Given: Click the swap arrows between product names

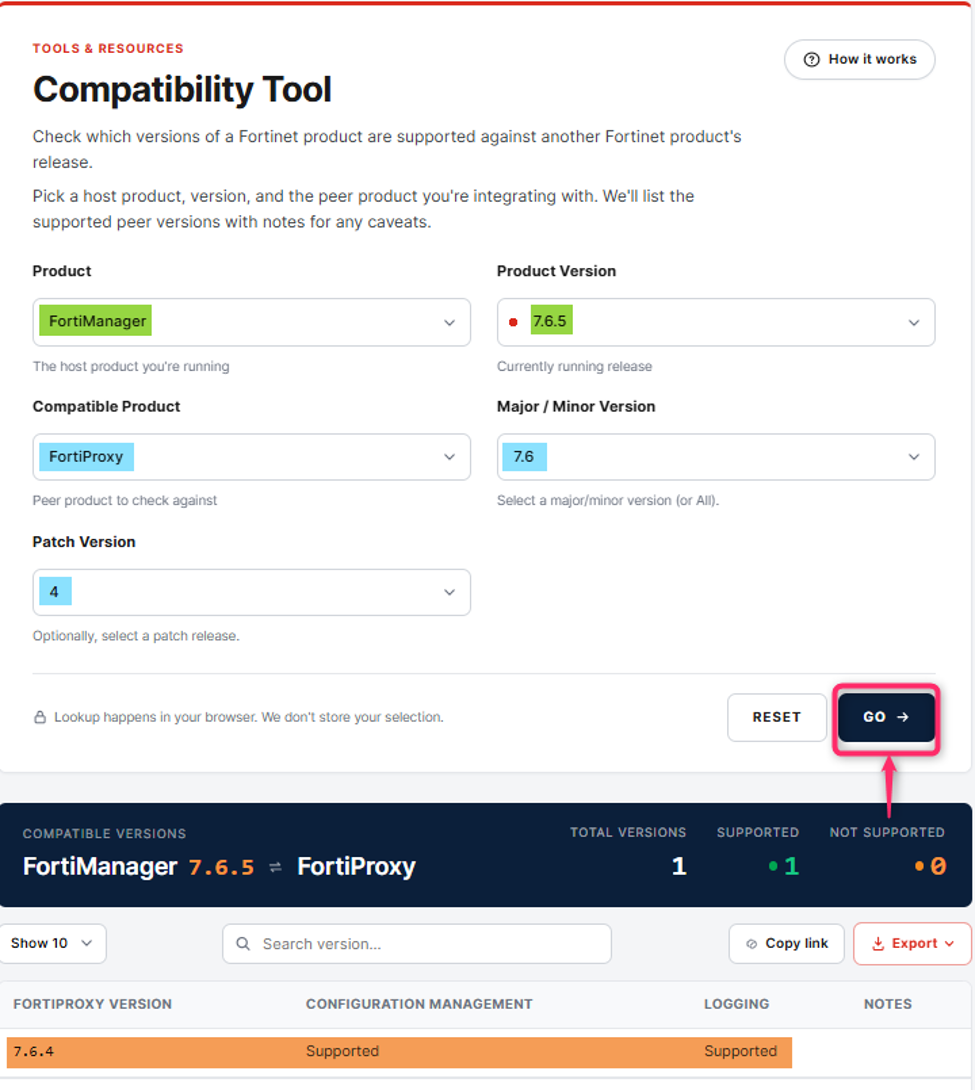Looking at the screenshot, I should tap(275, 867).
